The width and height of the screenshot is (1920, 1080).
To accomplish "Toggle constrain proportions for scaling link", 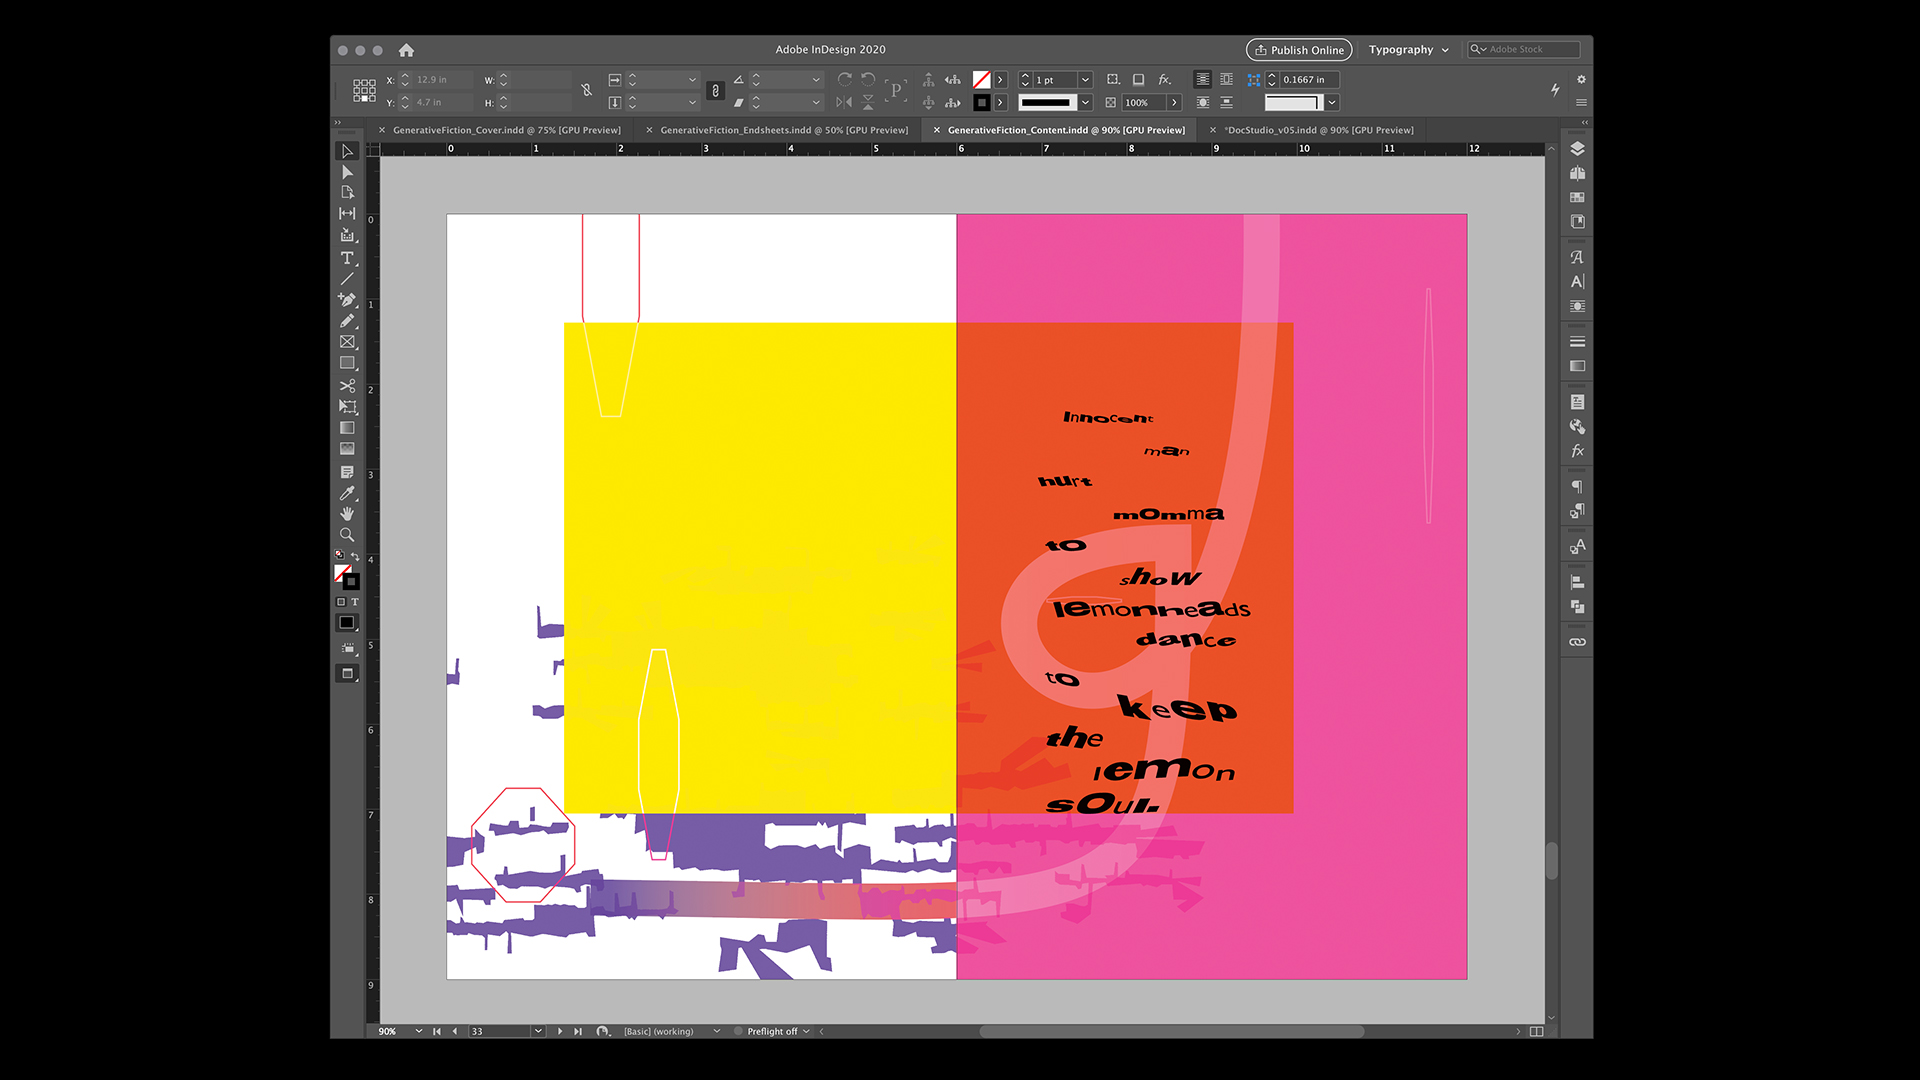I will [x=715, y=91].
